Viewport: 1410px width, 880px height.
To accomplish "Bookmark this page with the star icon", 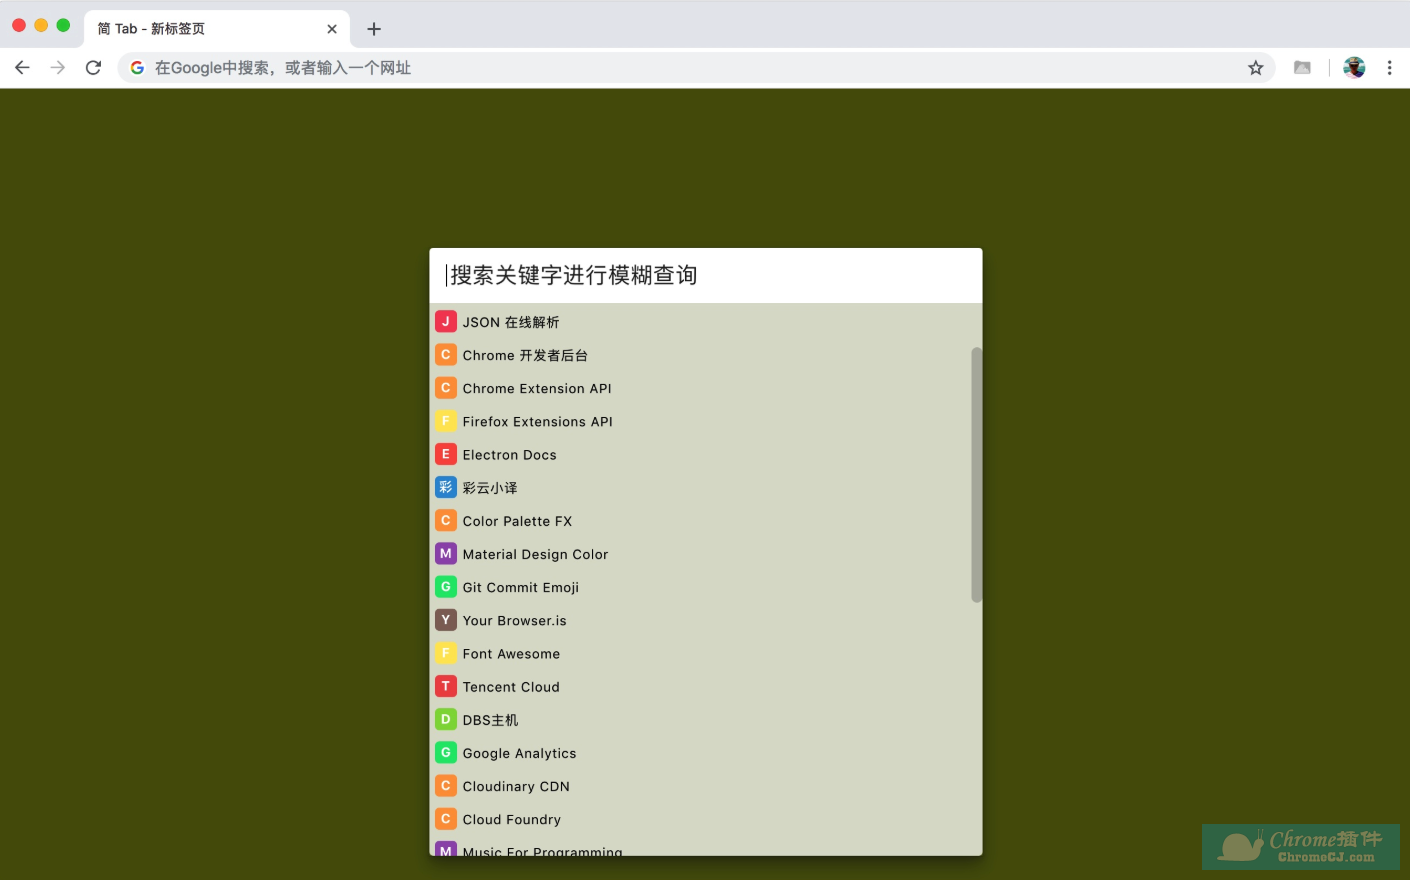I will pos(1256,68).
